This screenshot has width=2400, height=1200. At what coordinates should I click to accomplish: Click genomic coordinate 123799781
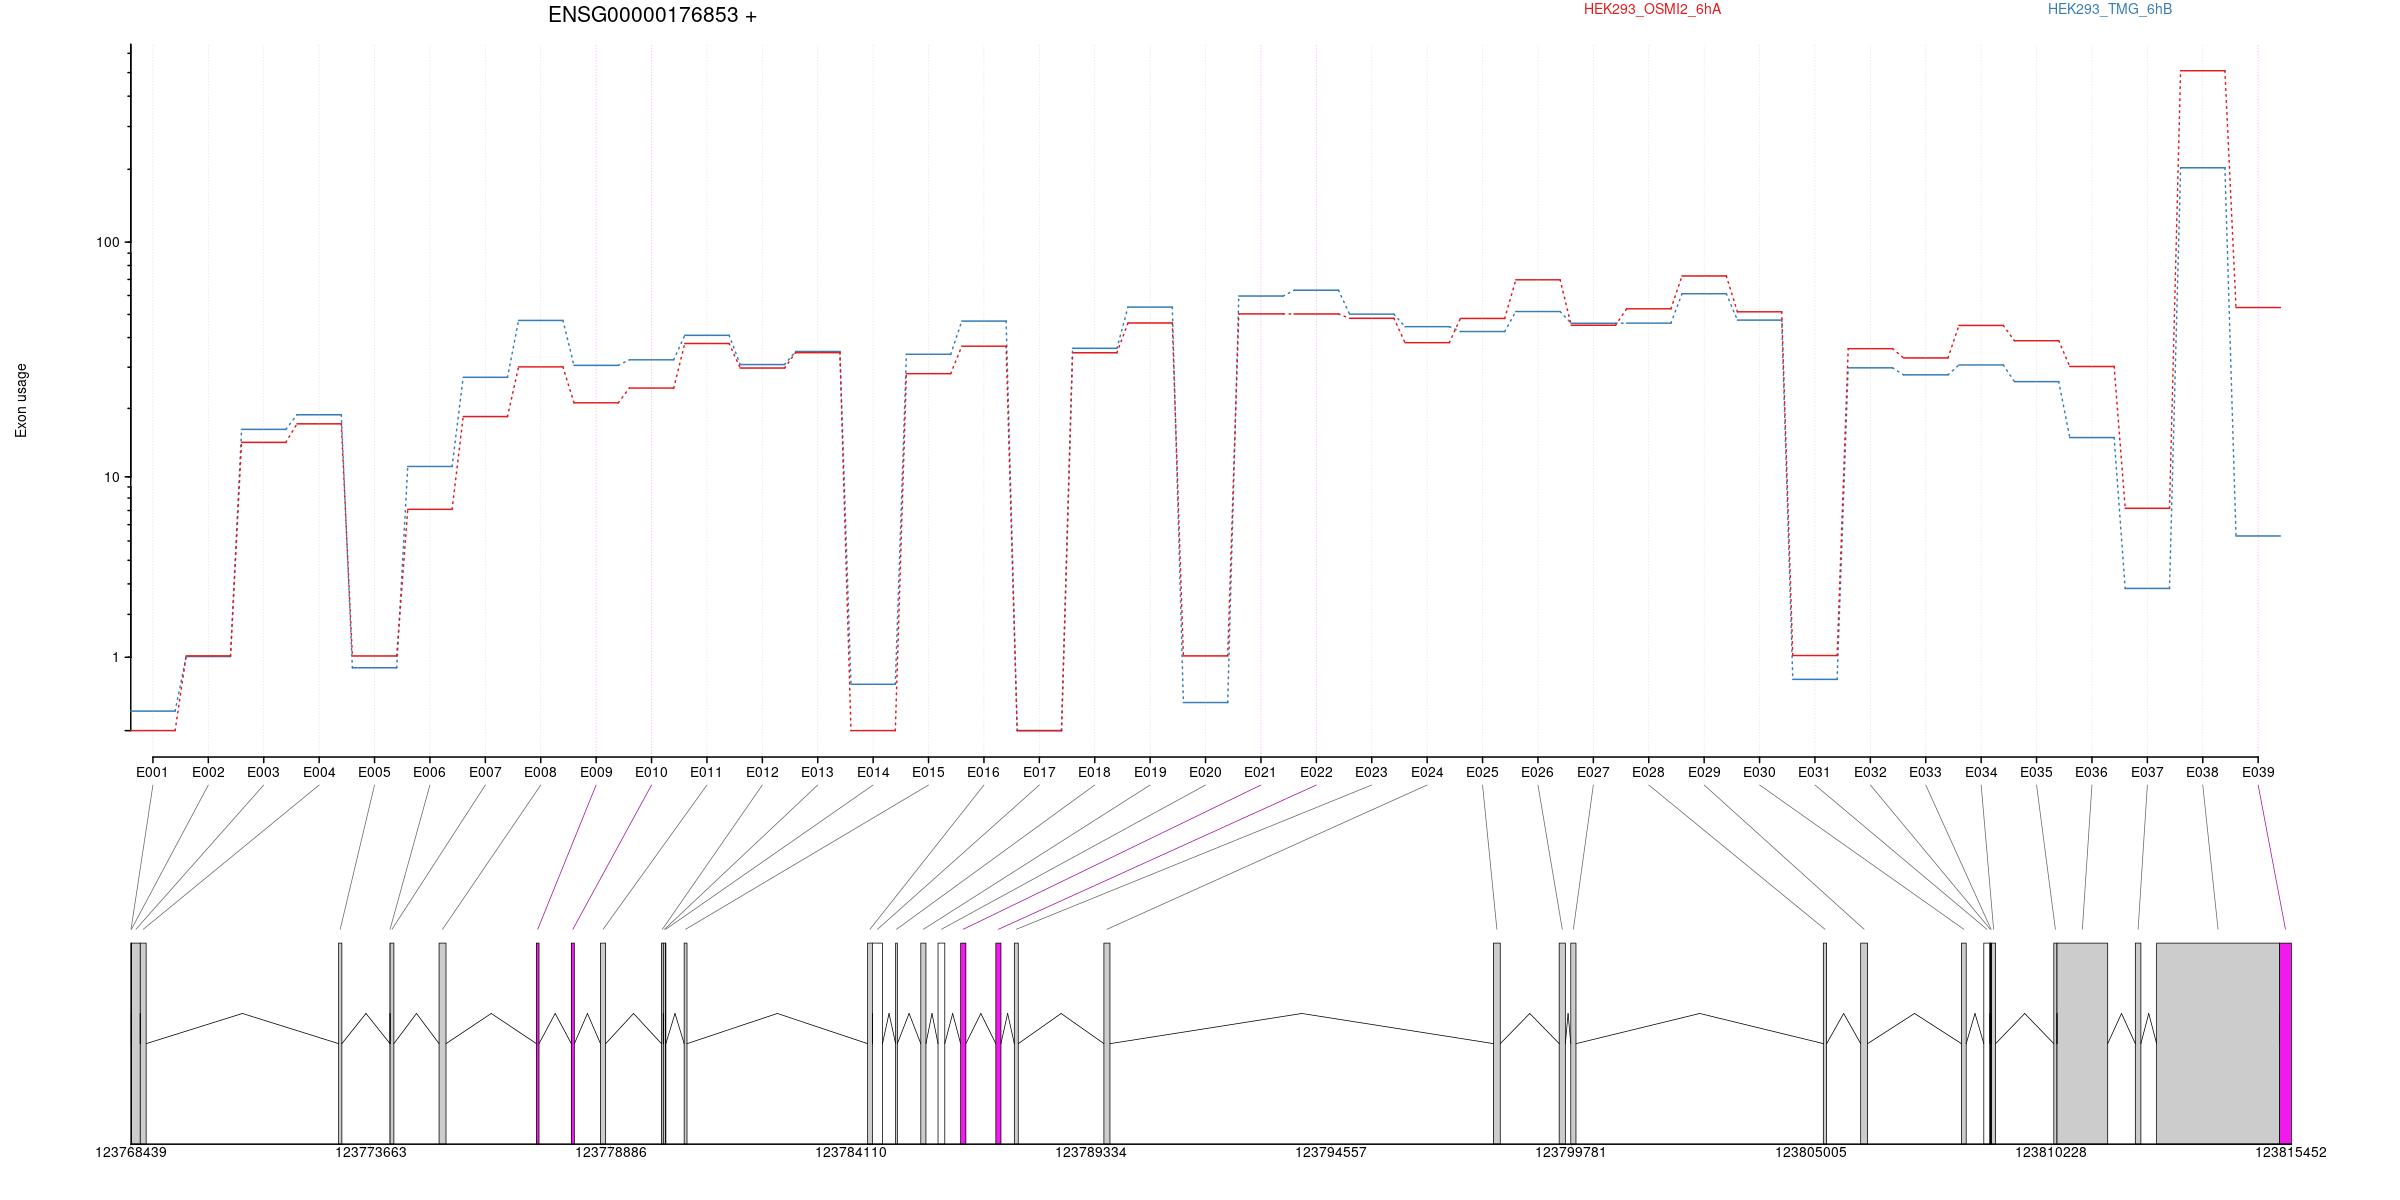1571,1152
